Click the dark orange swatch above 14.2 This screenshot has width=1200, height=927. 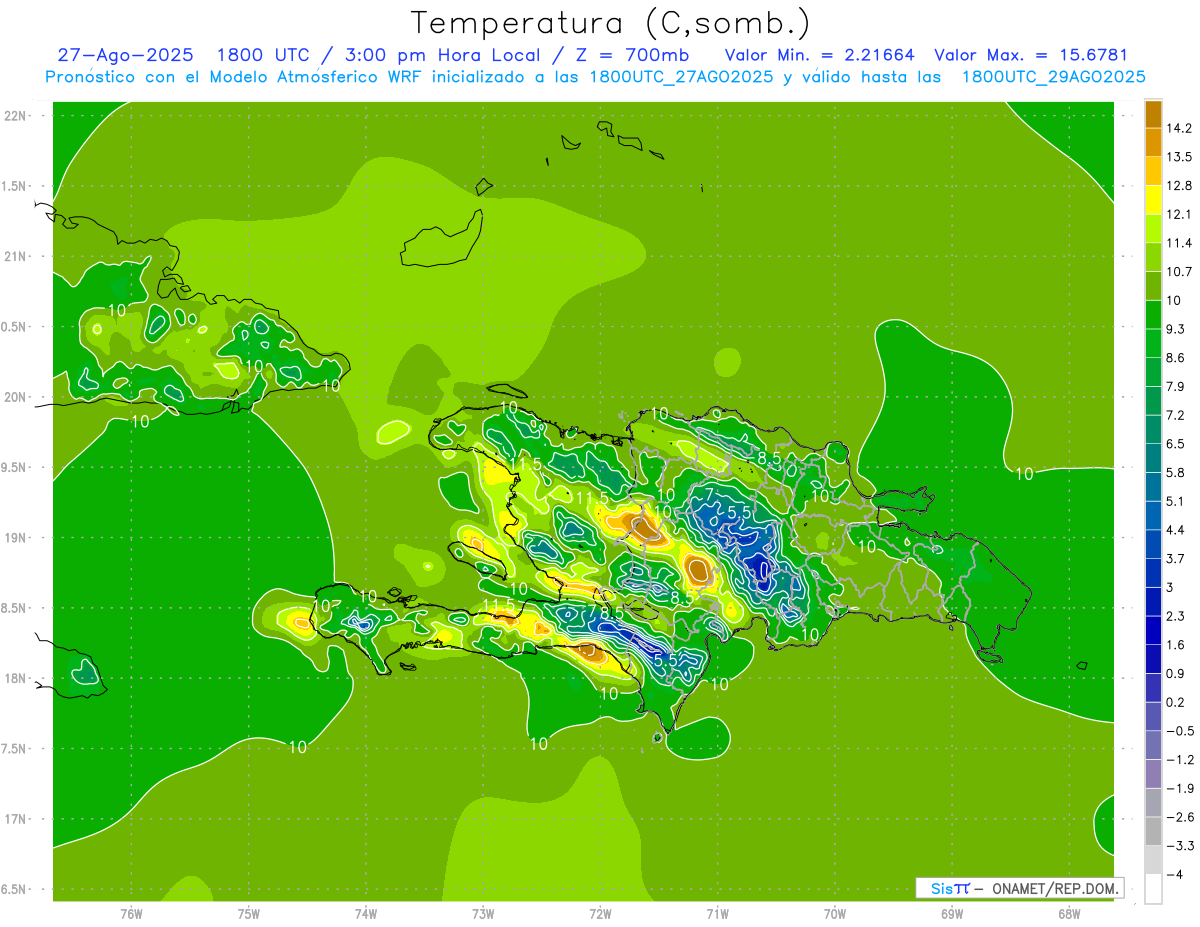pos(1153,114)
